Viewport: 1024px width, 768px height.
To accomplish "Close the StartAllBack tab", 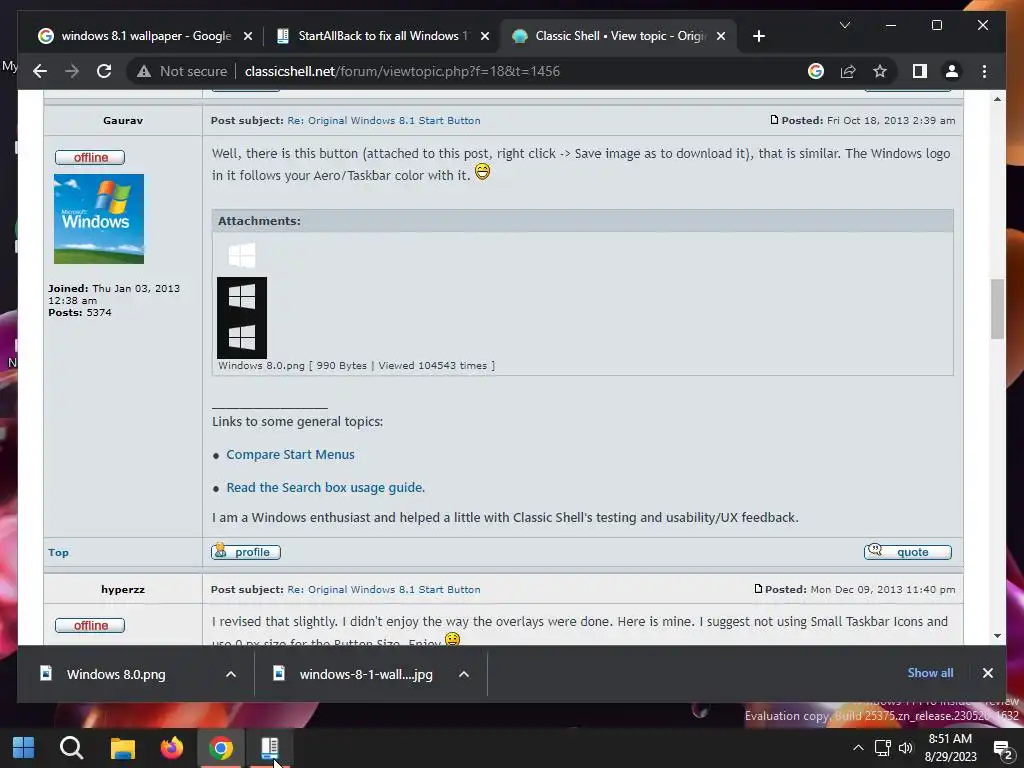I will point(485,37).
